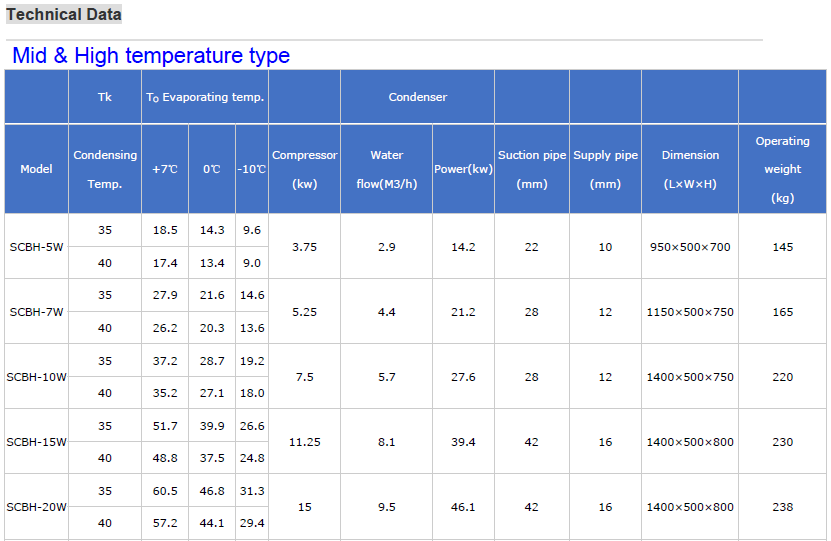Select the Water flow(M3/h) column header
Image resolution: width=831 pixels, height=541 pixels.
tap(386, 169)
